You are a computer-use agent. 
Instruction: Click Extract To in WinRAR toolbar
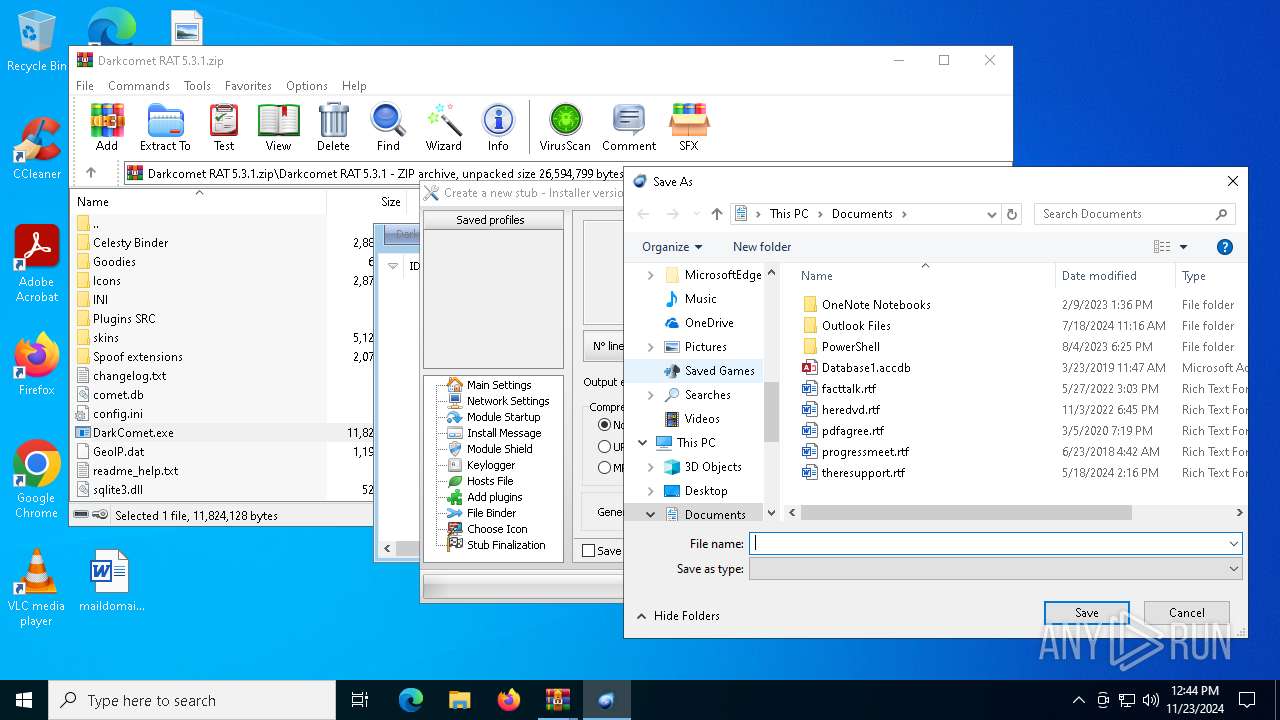(x=165, y=127)
